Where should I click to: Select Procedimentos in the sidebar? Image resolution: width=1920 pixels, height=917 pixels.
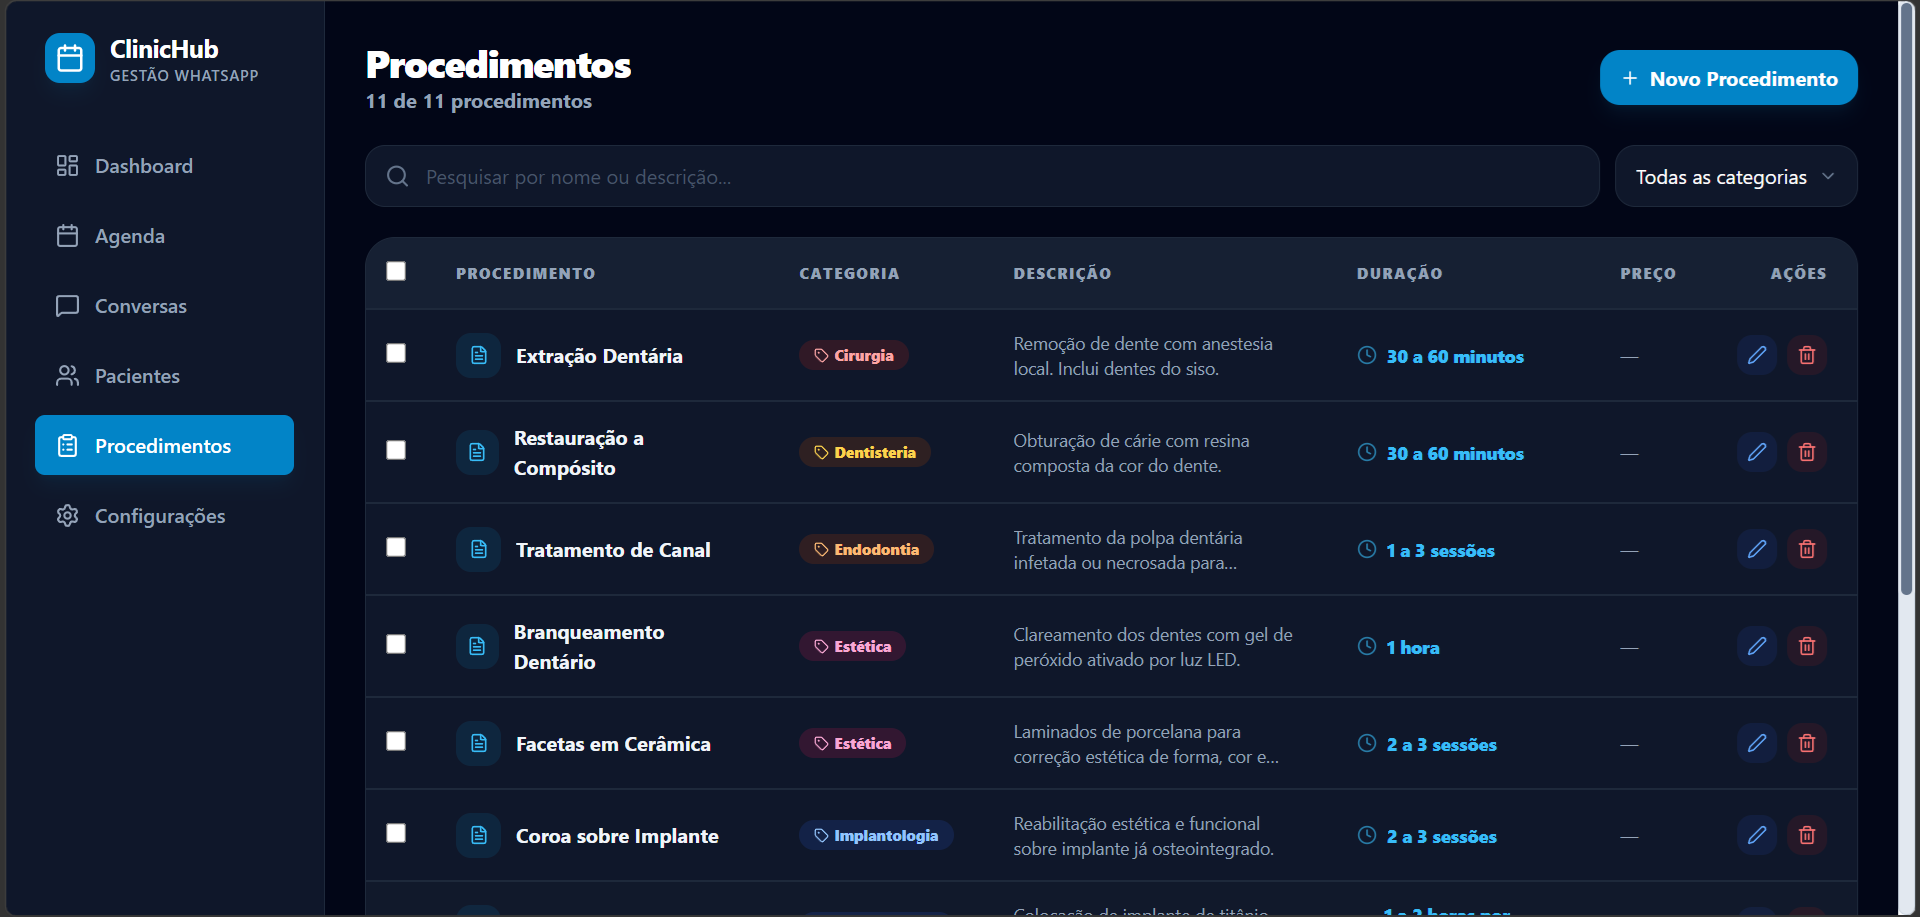(164, 445)
